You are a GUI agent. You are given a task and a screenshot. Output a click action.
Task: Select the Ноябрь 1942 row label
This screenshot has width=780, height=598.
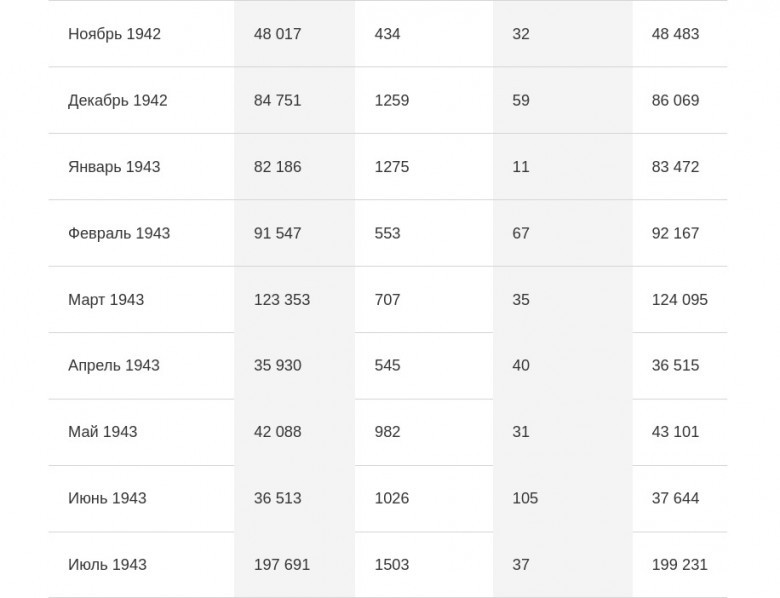point(114,34)
